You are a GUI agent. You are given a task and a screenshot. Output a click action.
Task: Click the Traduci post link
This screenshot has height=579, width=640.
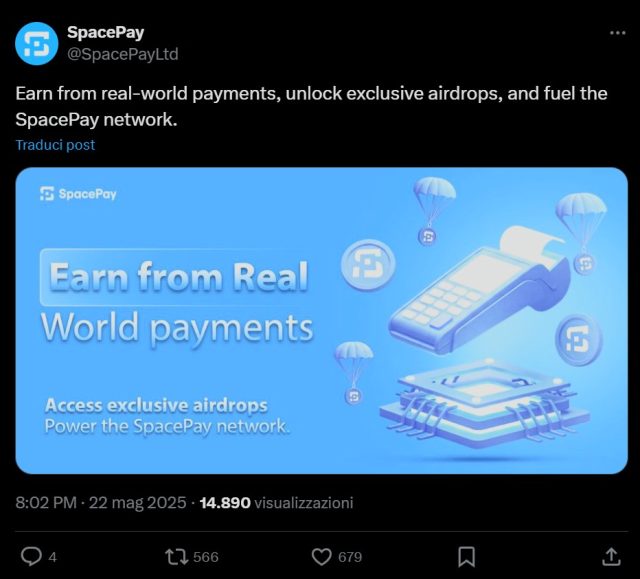pos(55,145)
